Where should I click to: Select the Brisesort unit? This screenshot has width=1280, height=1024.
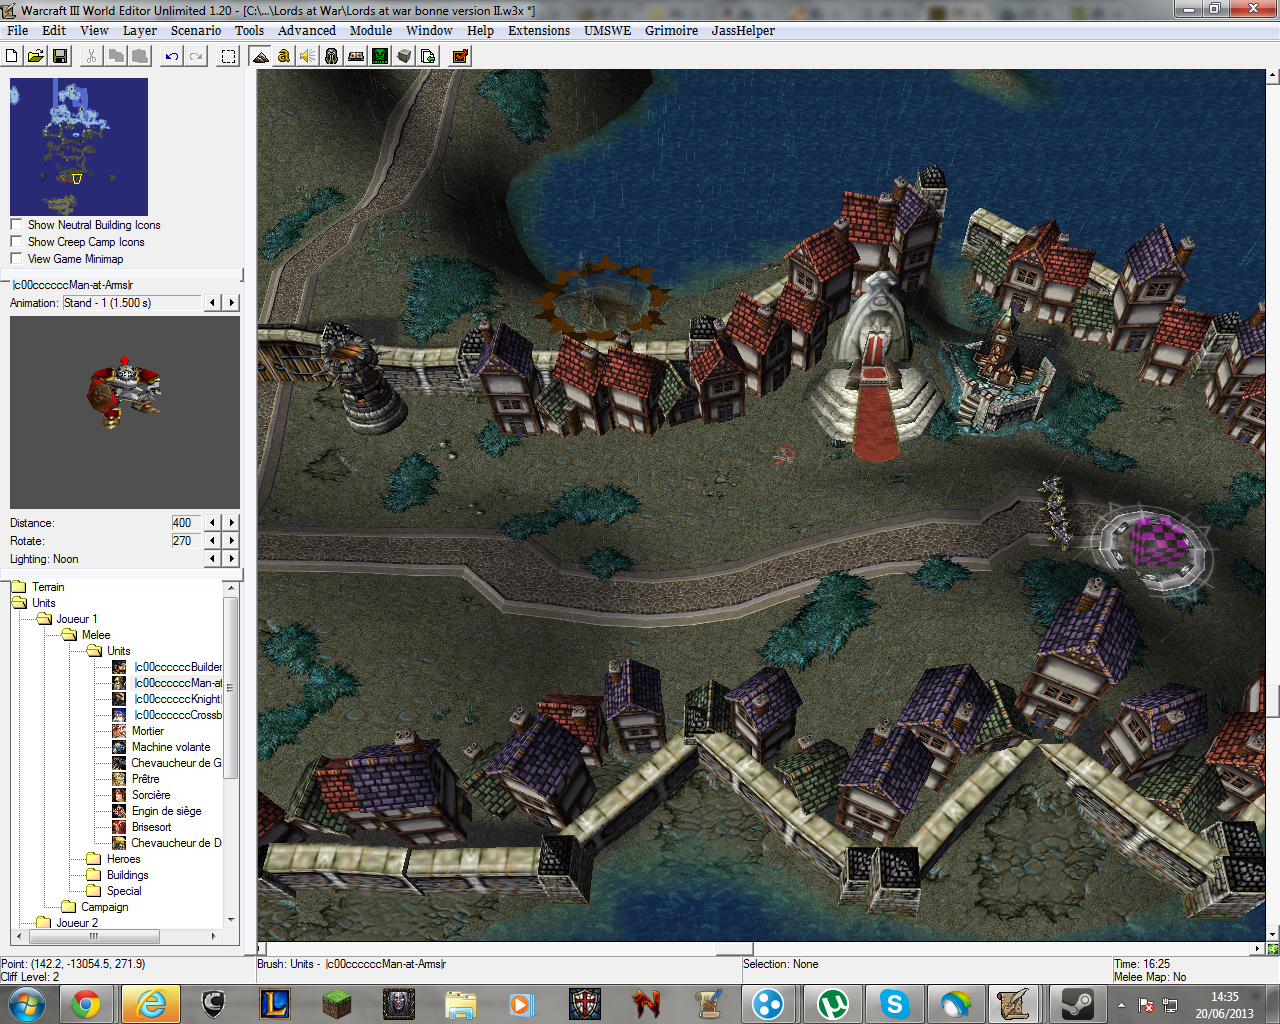point(151,827)
